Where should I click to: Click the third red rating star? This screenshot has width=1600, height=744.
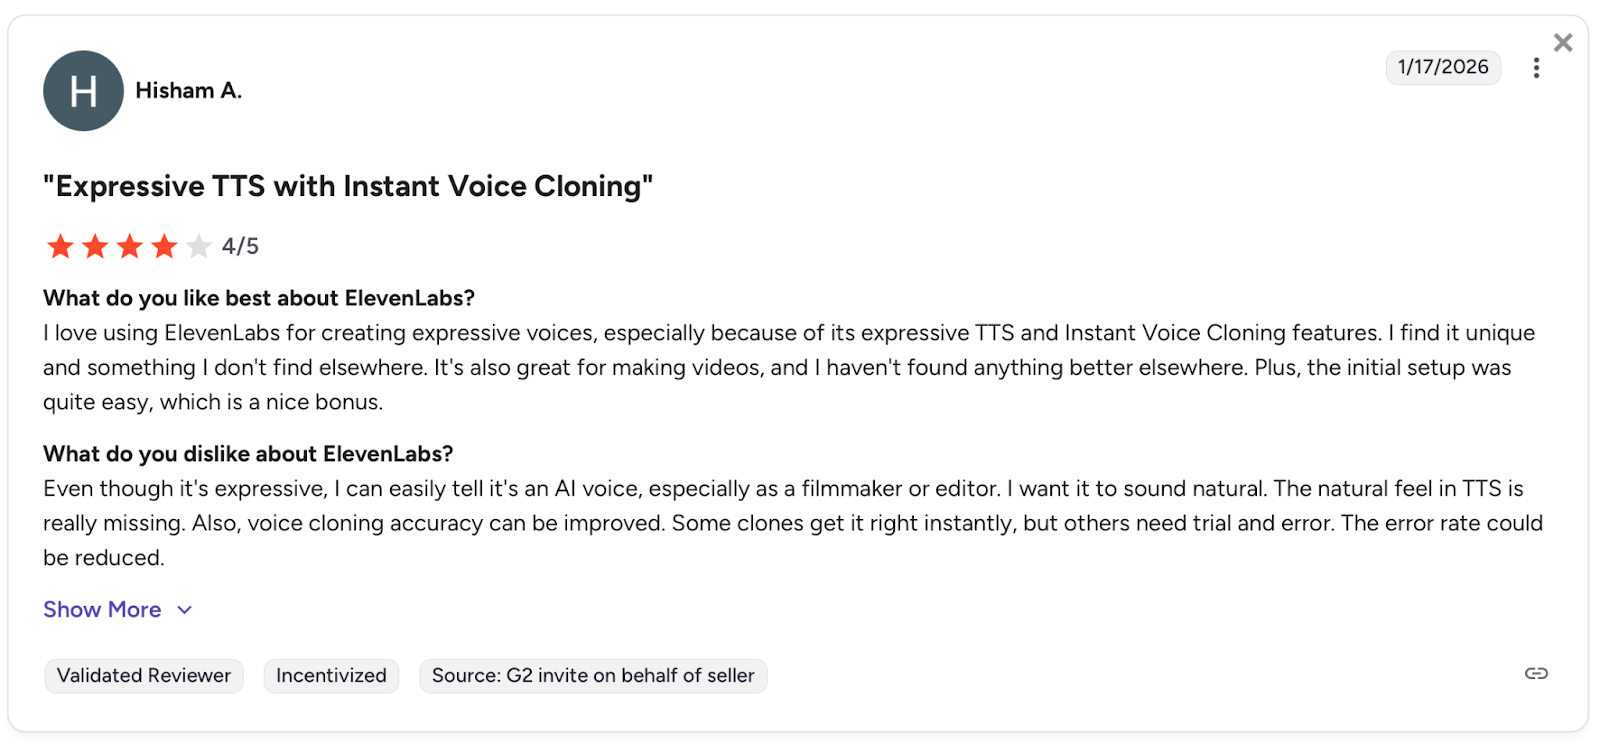tap(130, 246)
